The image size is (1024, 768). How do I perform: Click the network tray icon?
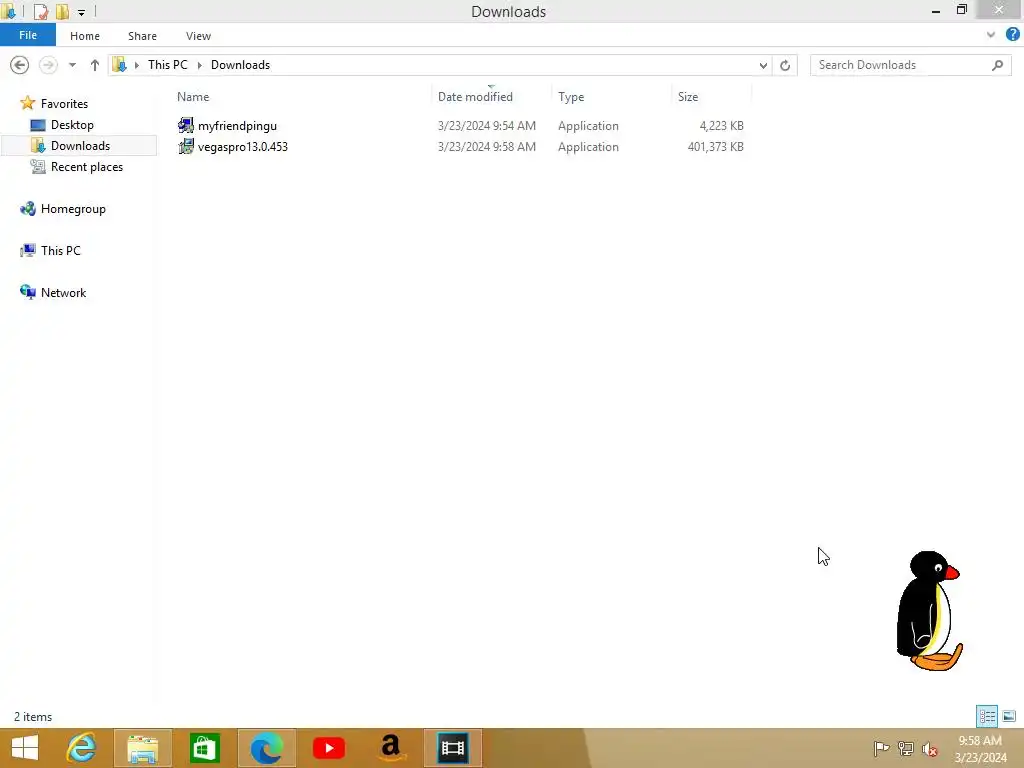pos(905,748)
